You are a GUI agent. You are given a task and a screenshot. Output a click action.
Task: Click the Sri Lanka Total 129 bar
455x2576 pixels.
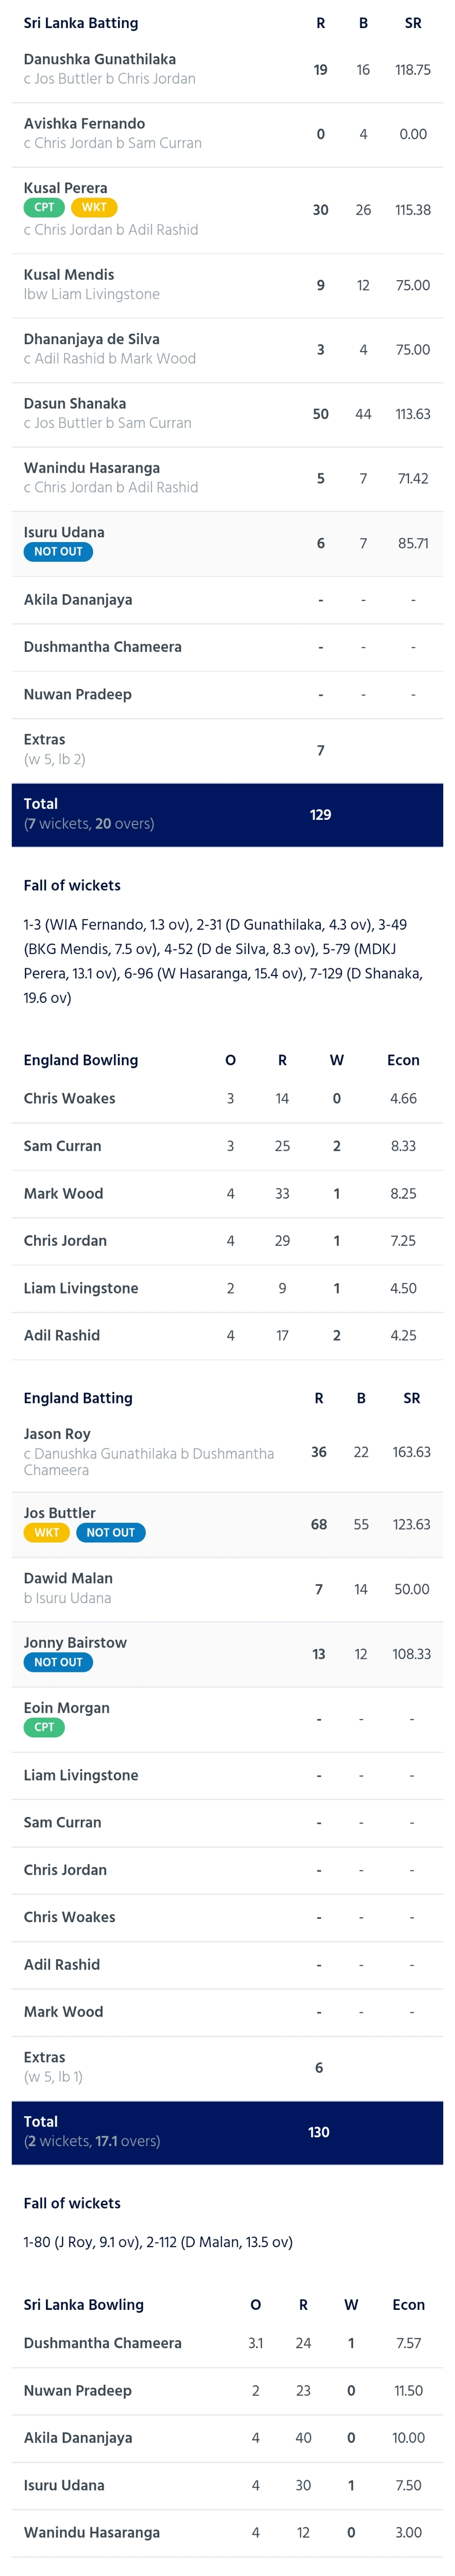227,814
